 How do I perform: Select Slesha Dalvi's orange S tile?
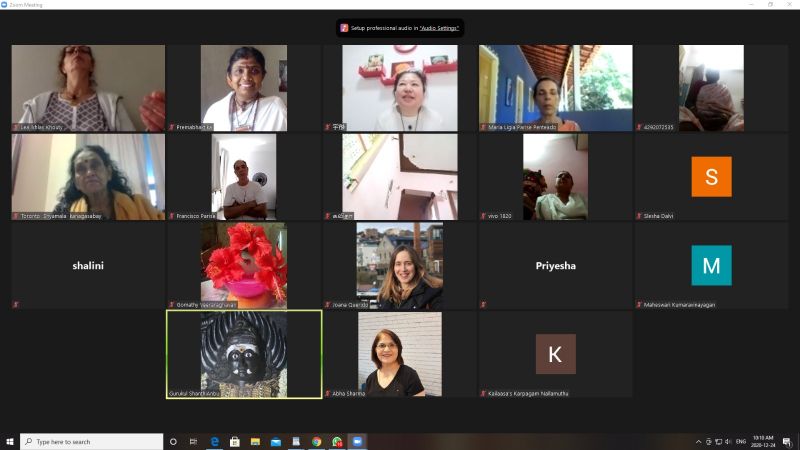[x=711, y=177]
